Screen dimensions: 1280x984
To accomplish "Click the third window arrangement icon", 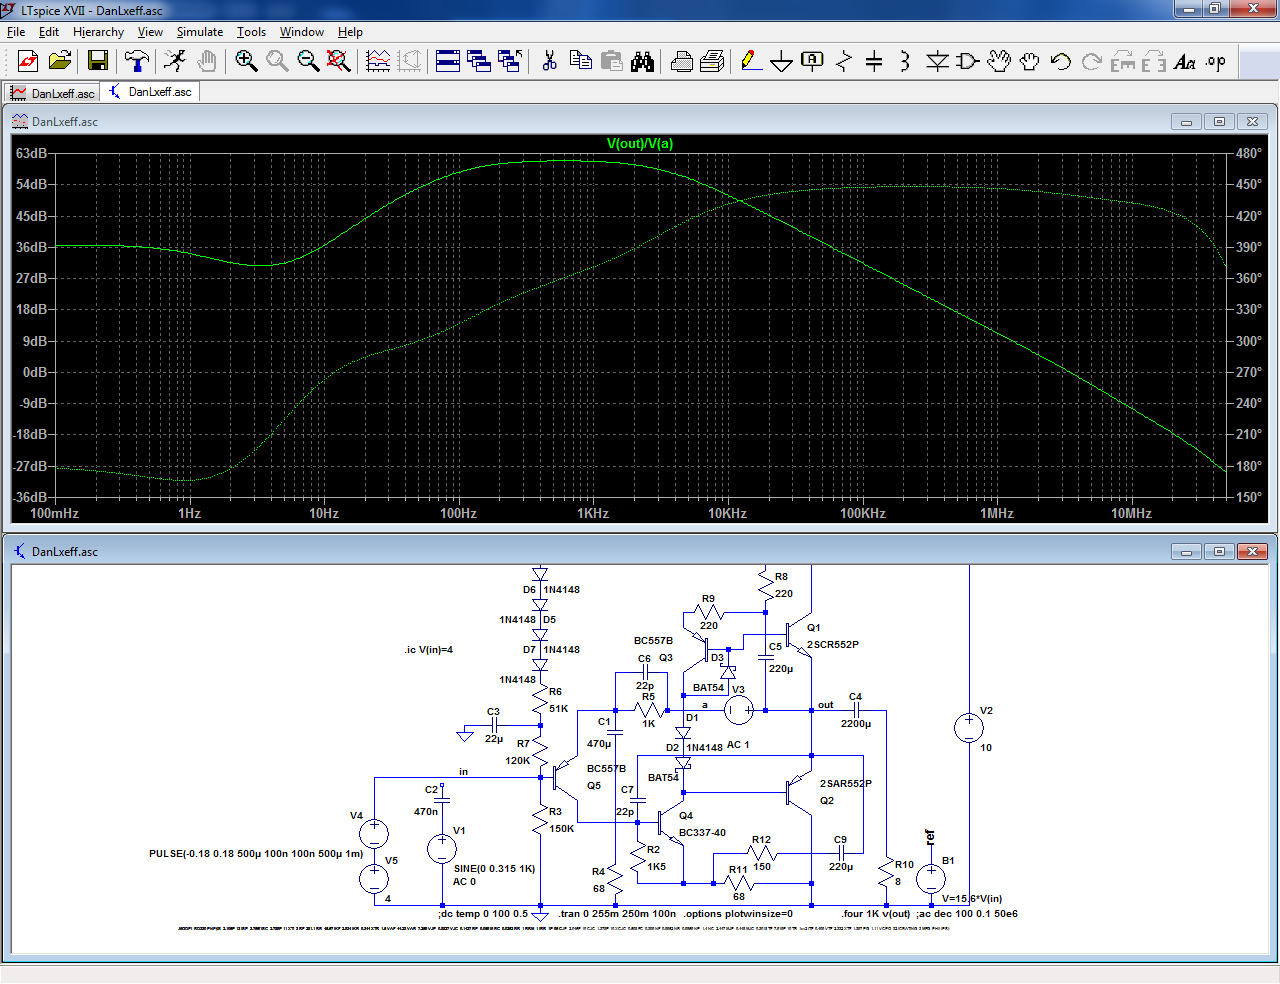I will [x=510, y=62].
